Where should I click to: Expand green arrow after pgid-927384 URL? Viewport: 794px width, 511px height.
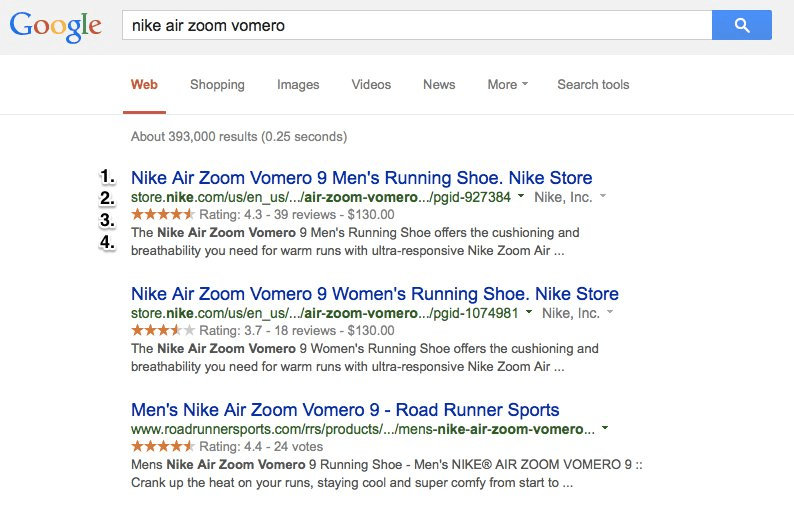tap(521, 196)
